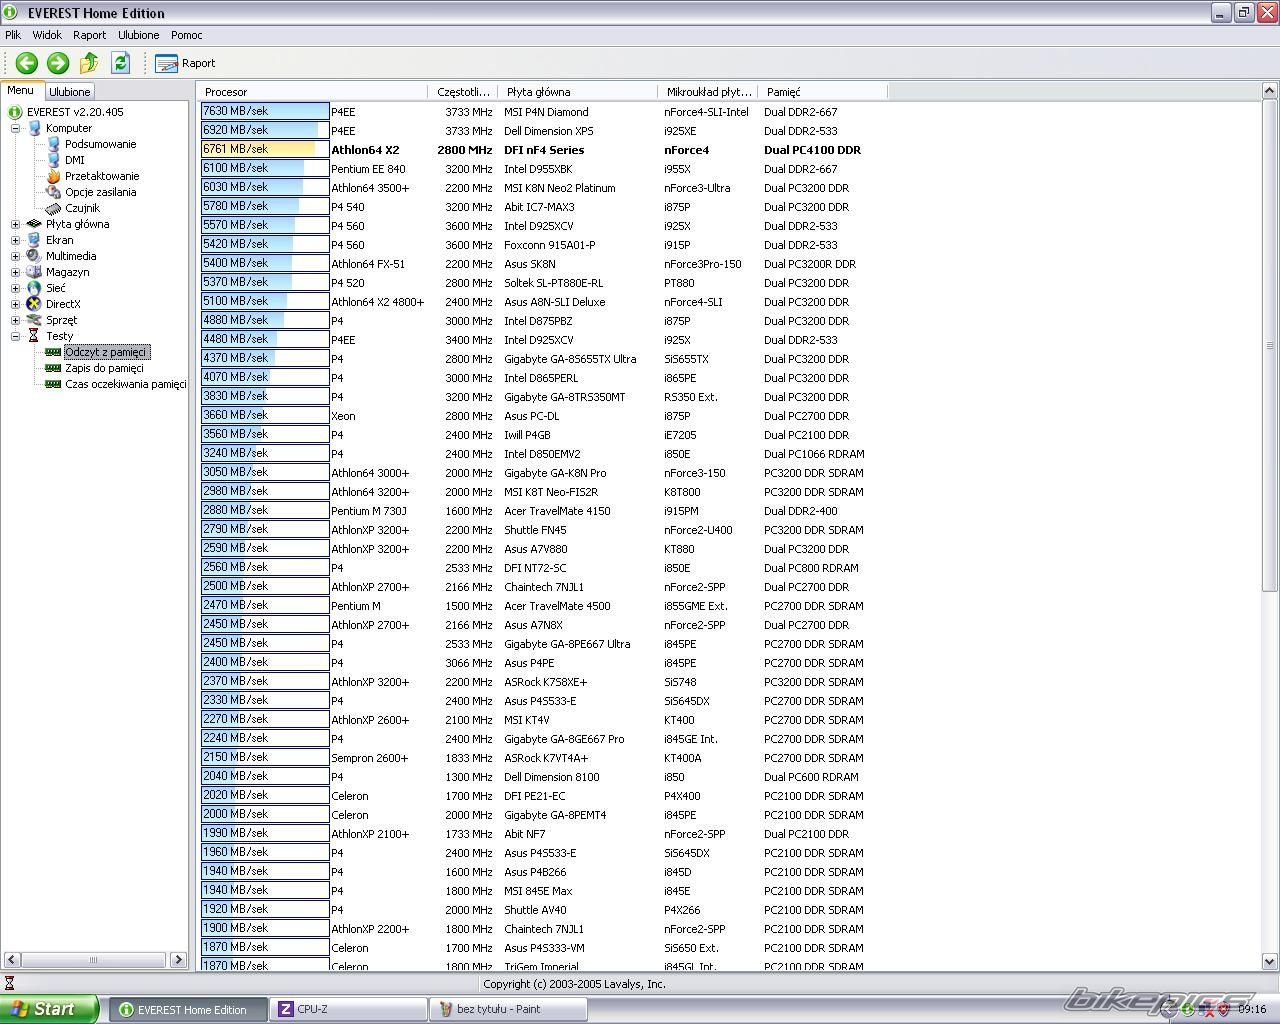Viewport: 1280px width, 1024px height.
Task: Expand the Ekran tree node
Action: point(15,240)
